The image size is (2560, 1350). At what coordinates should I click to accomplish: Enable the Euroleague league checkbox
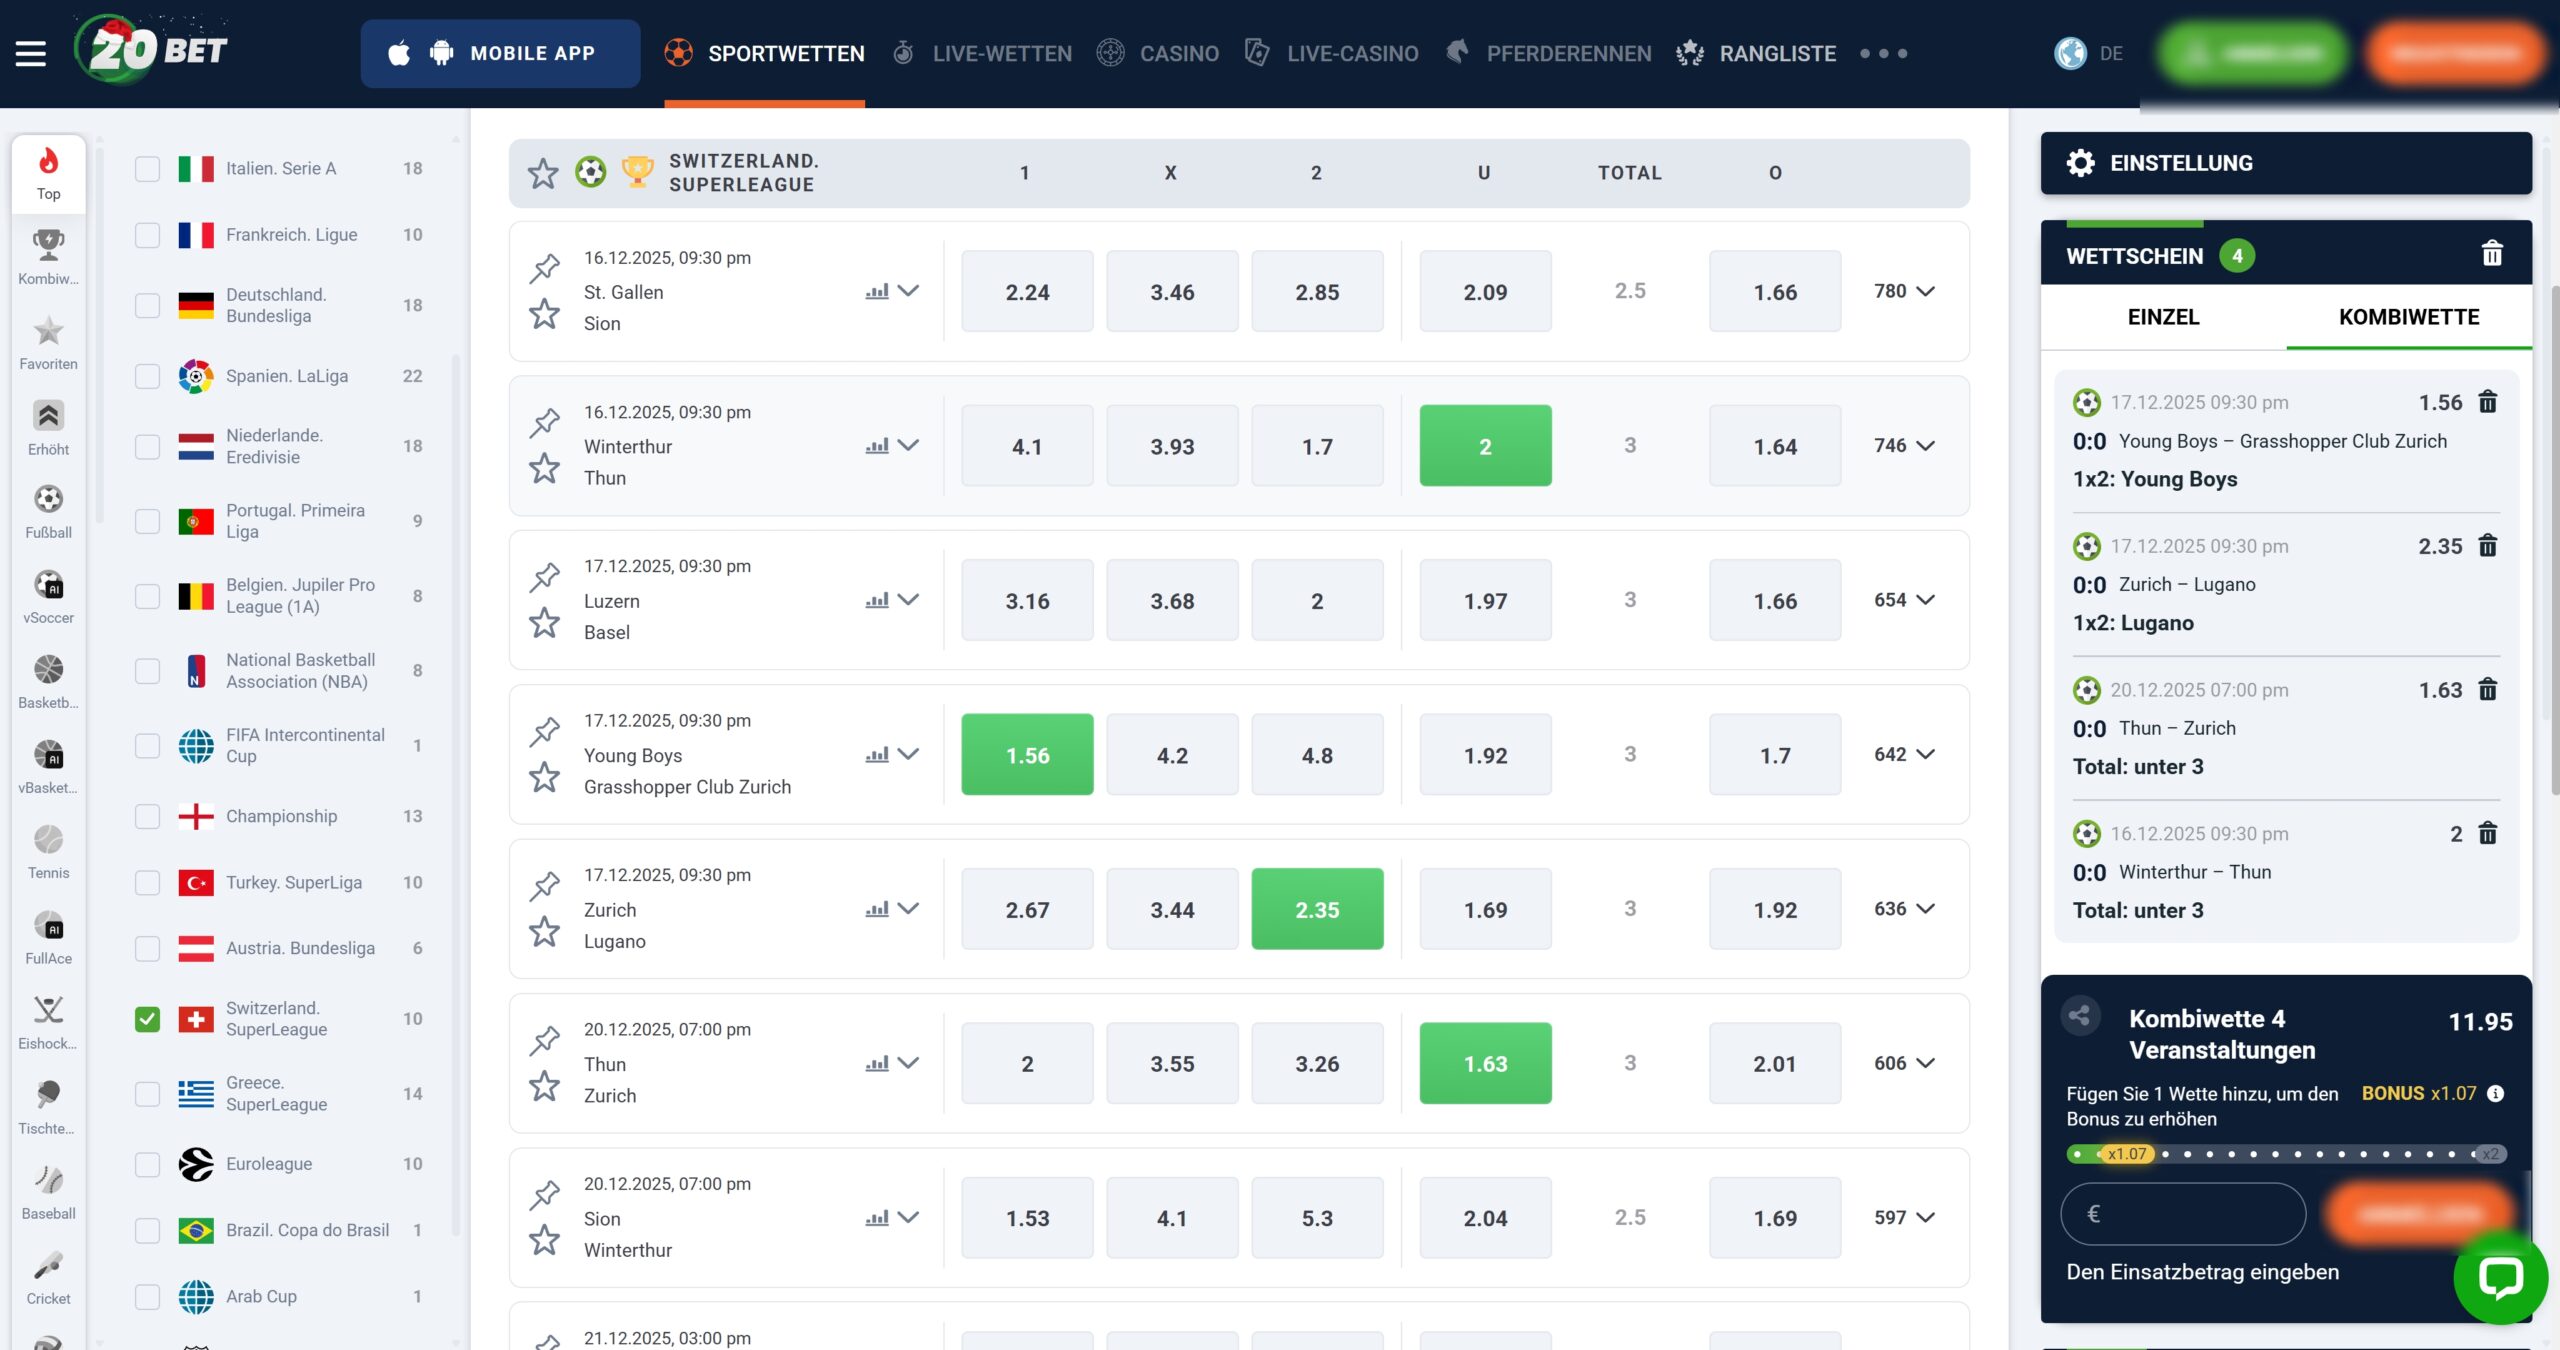click(147, 1164)
